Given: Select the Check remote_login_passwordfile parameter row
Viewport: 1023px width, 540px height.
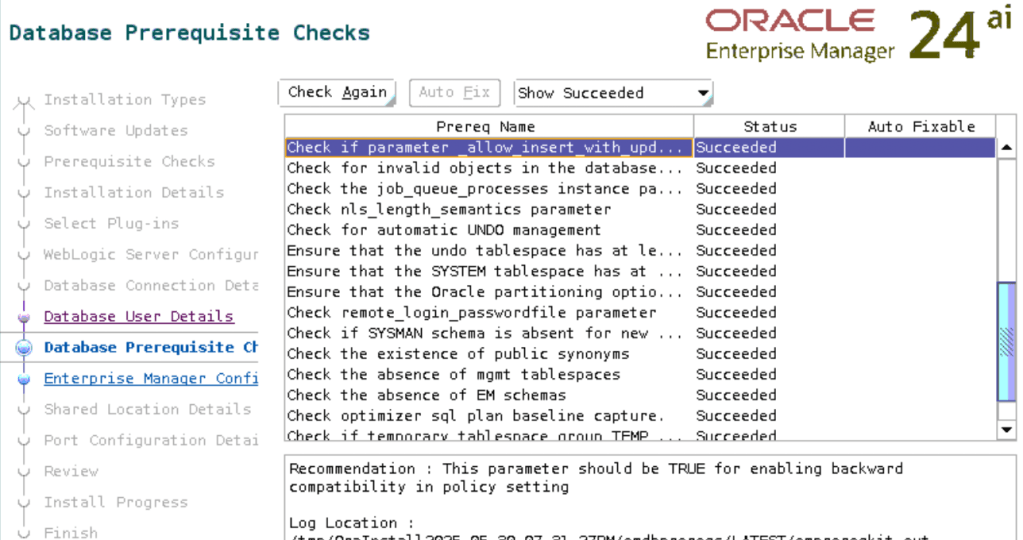Looking at the screenshot, I should coord(471,313).
